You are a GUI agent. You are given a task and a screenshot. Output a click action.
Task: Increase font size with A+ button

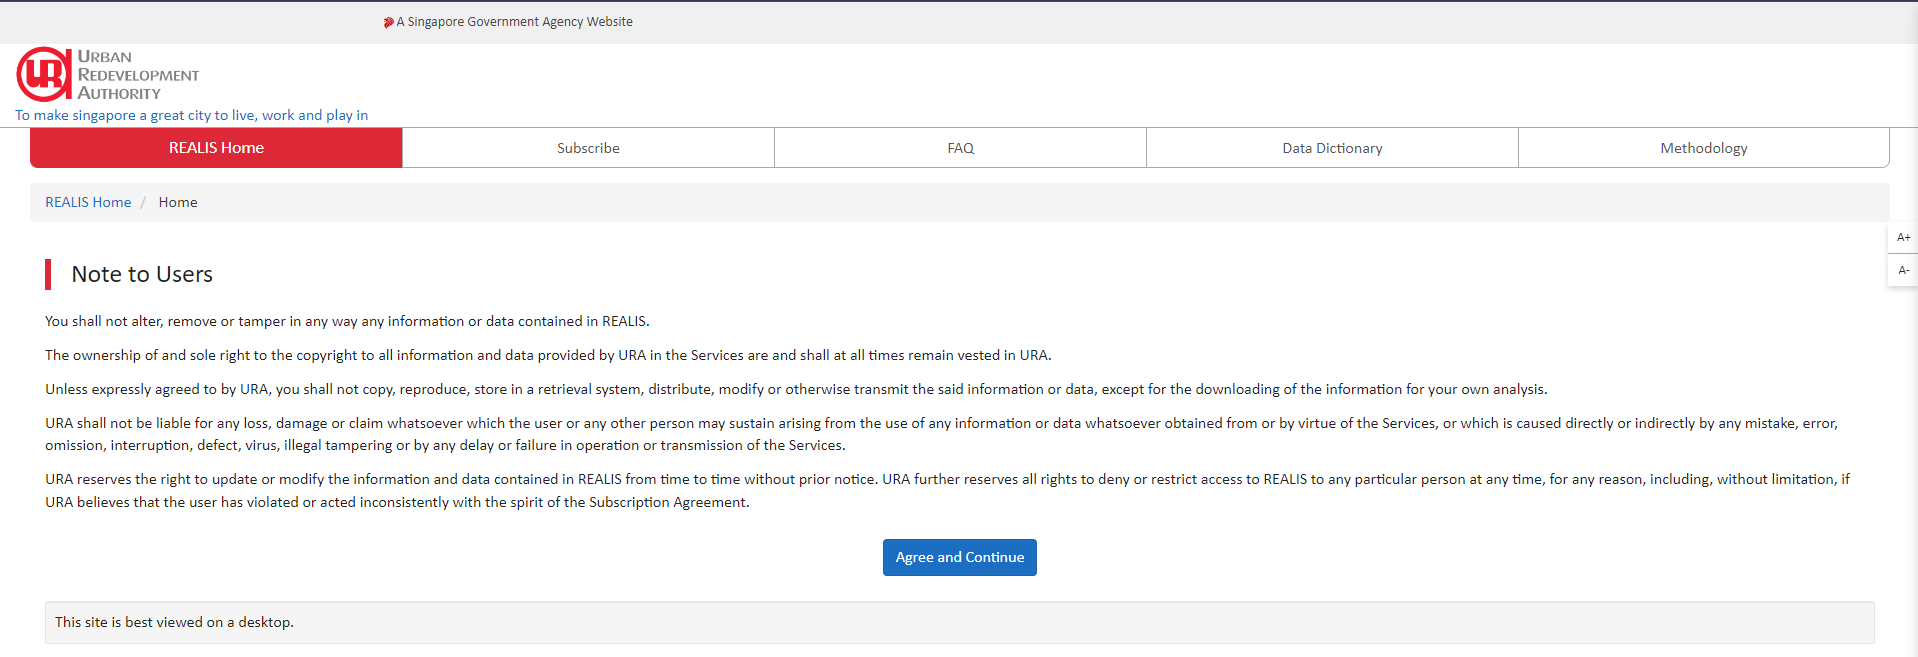point(1903,237)
